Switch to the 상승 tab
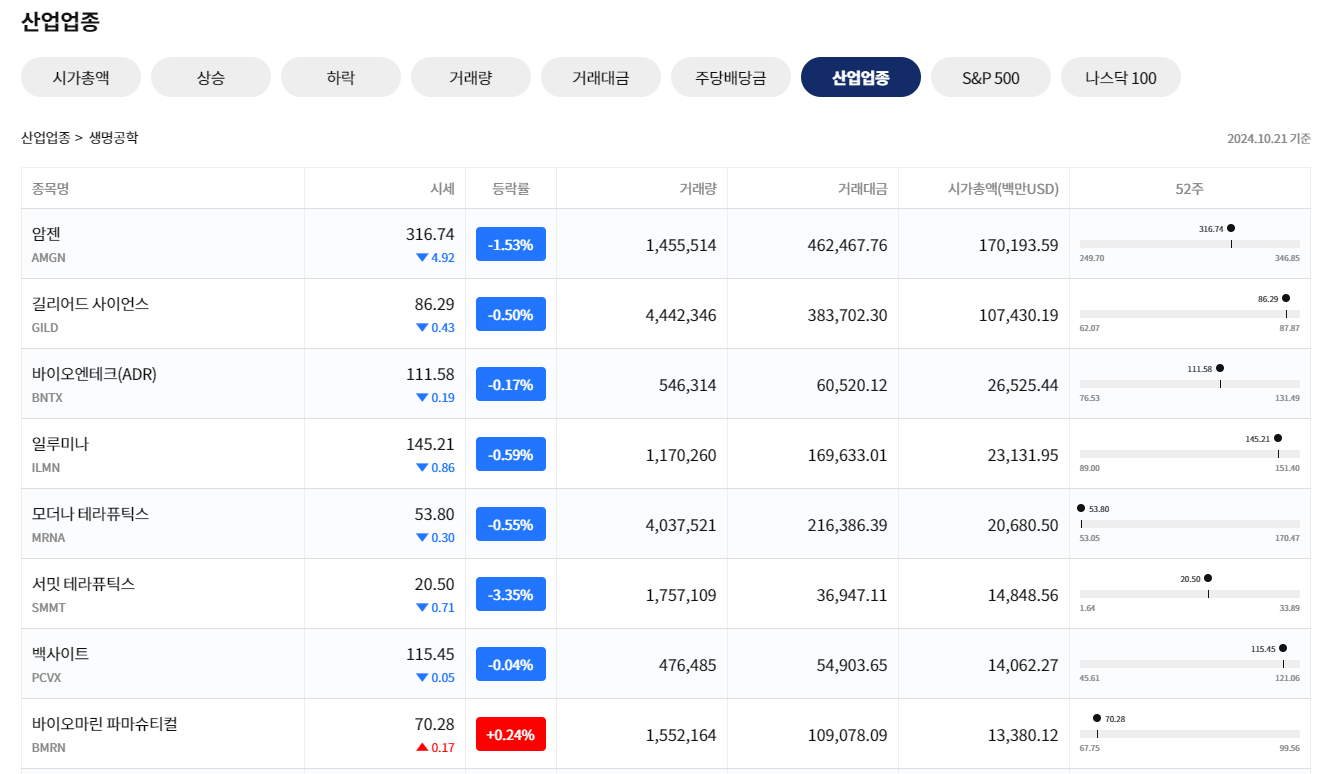 pos(211,77)
